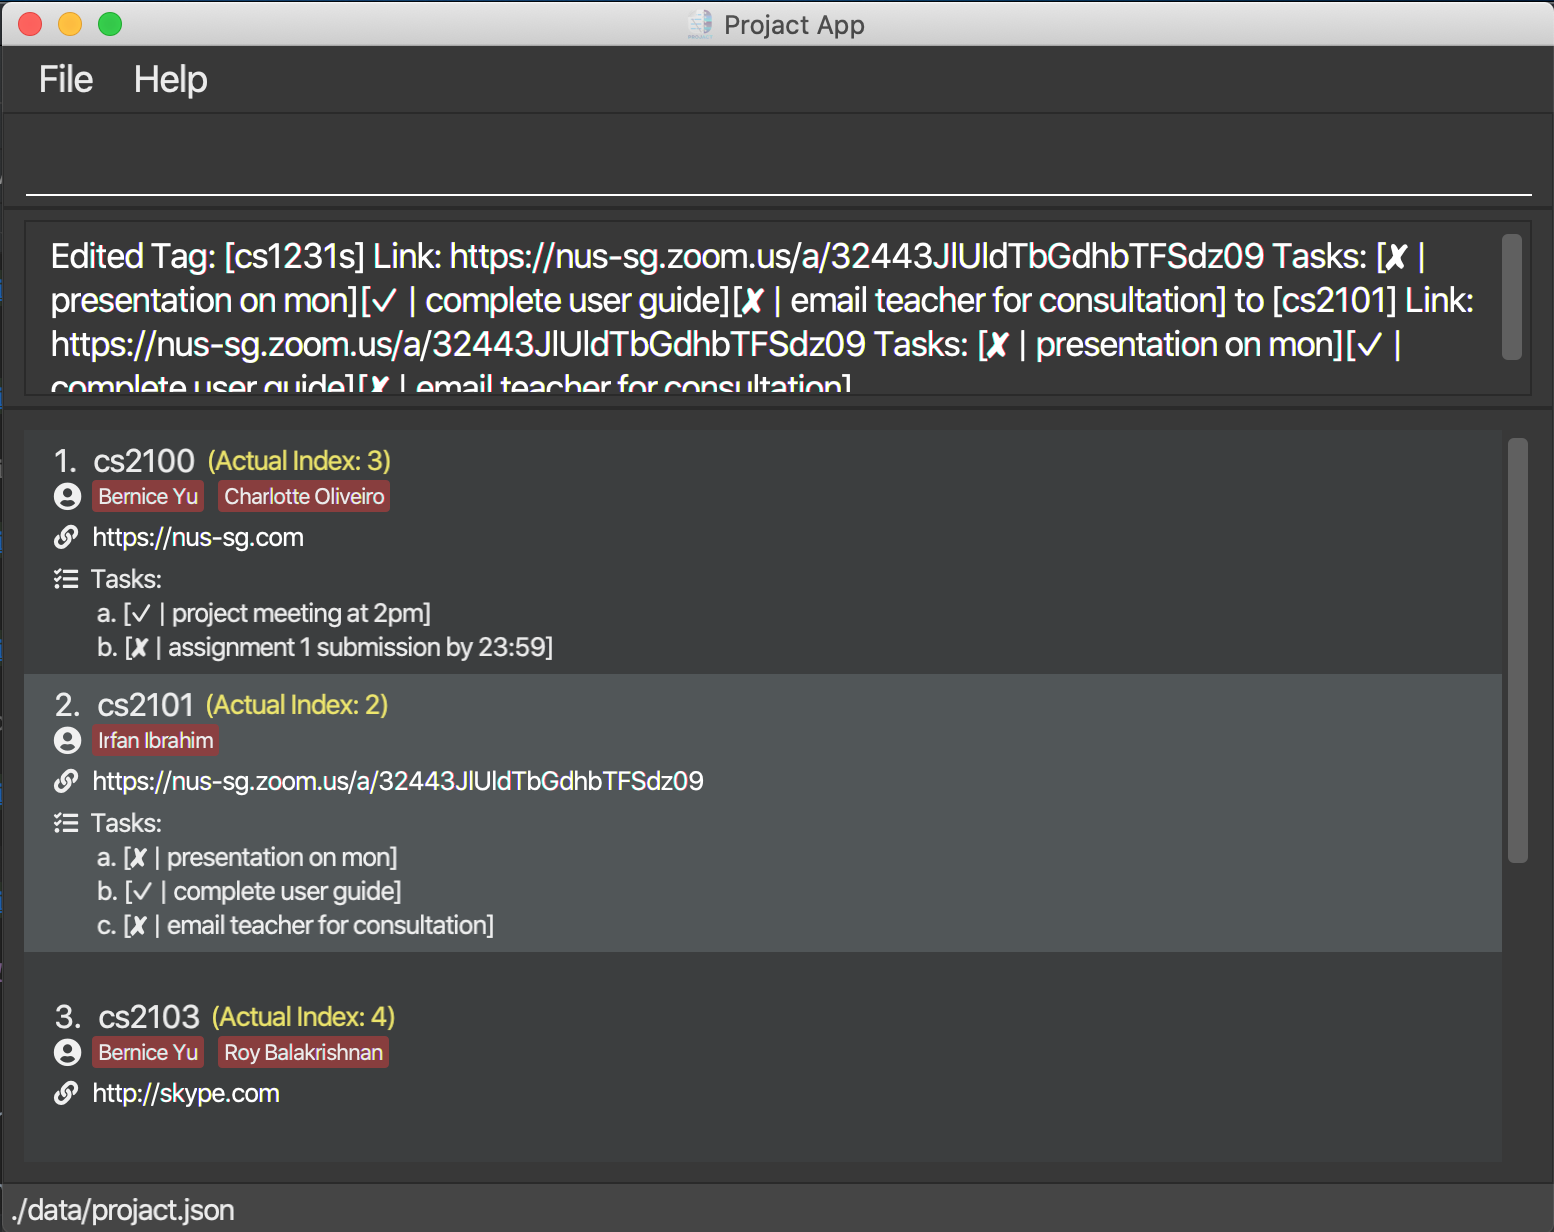Click the tasks list icon in cs2101 entry

66,823
